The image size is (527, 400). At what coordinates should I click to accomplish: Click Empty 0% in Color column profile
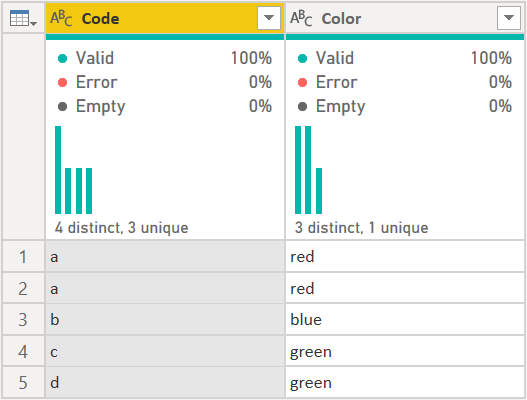click(x=405, y=106)
